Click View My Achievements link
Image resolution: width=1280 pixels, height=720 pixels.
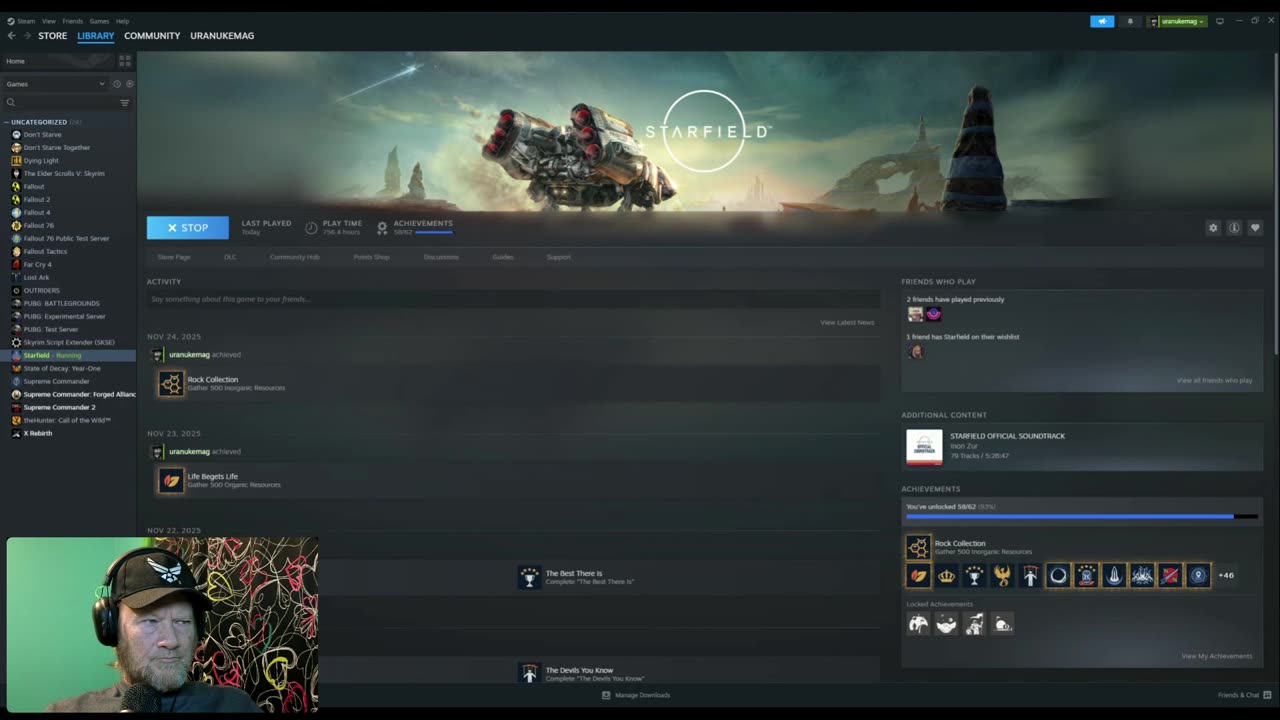(x=1217, y=656)
